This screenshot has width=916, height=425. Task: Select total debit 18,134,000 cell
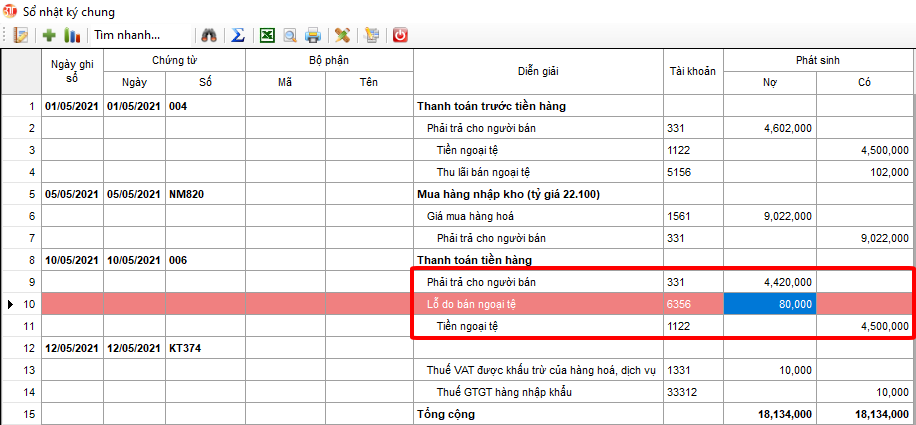point(770,414)
